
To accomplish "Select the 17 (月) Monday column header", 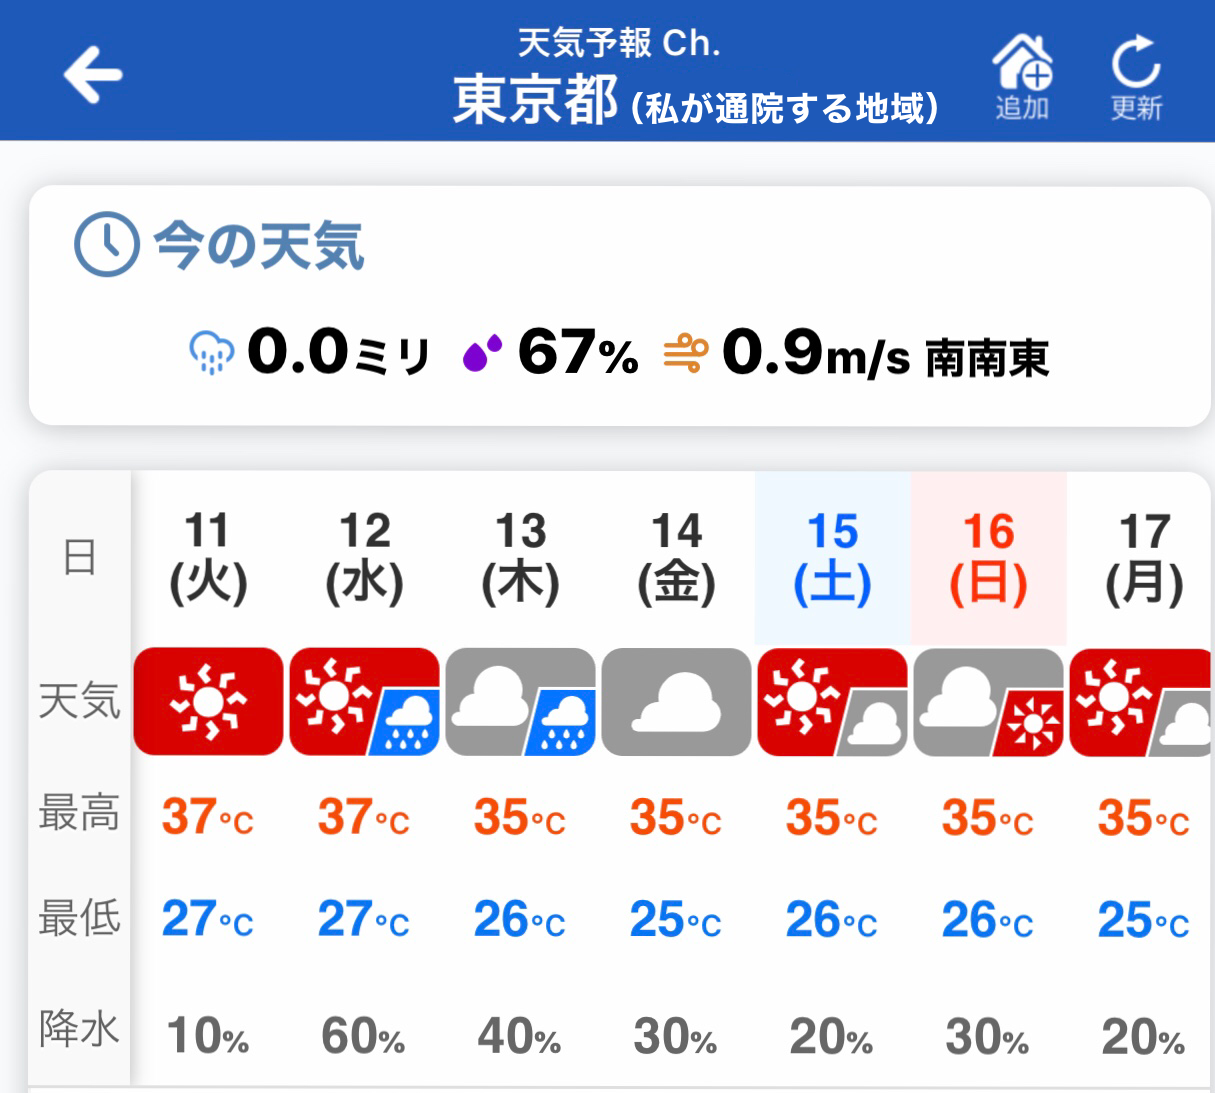I will click(x=1144, y=558).
